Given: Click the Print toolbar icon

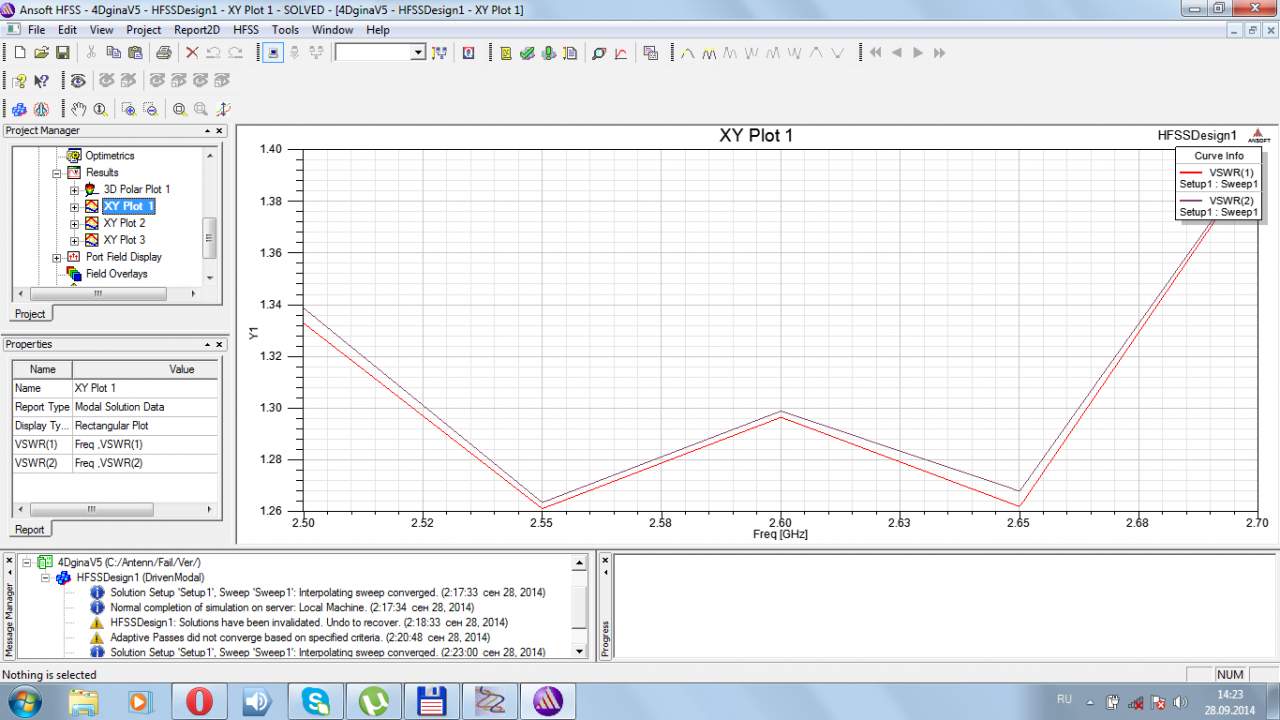Looking at the screenshot, I should (x=163, y=53).
